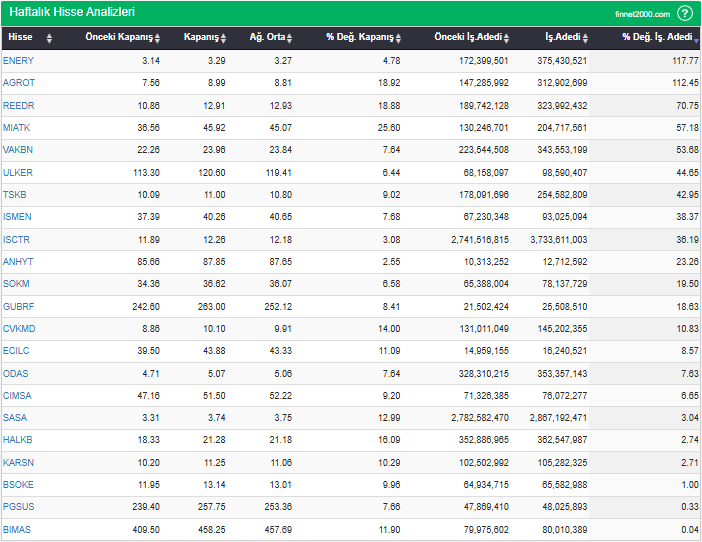Open the ENERY stock link

click(x=18, y=61)
